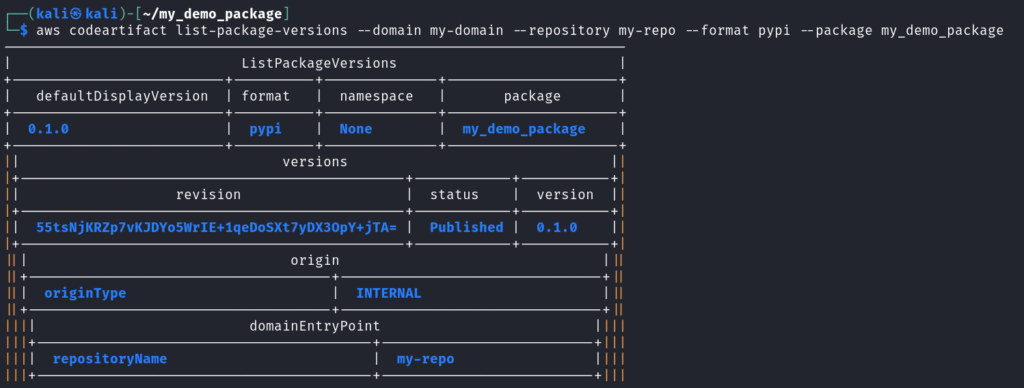This screenshot has width=1024, height=388.
Task: Click the 'INTERNAL' origin type value
Action: pyautogui.click(x=389, y=293)
